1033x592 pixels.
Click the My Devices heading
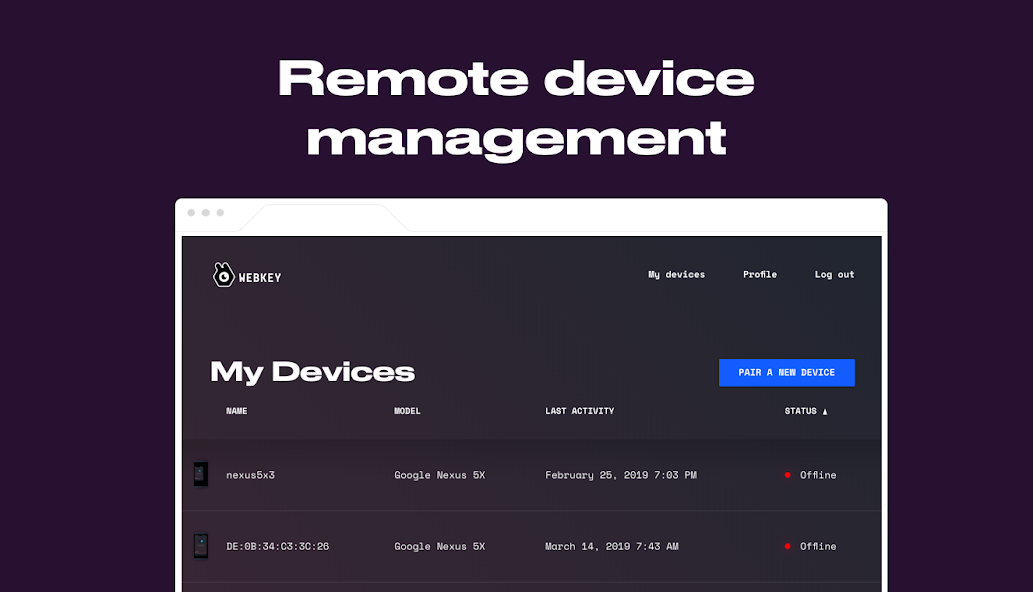(x=313, y=372)
